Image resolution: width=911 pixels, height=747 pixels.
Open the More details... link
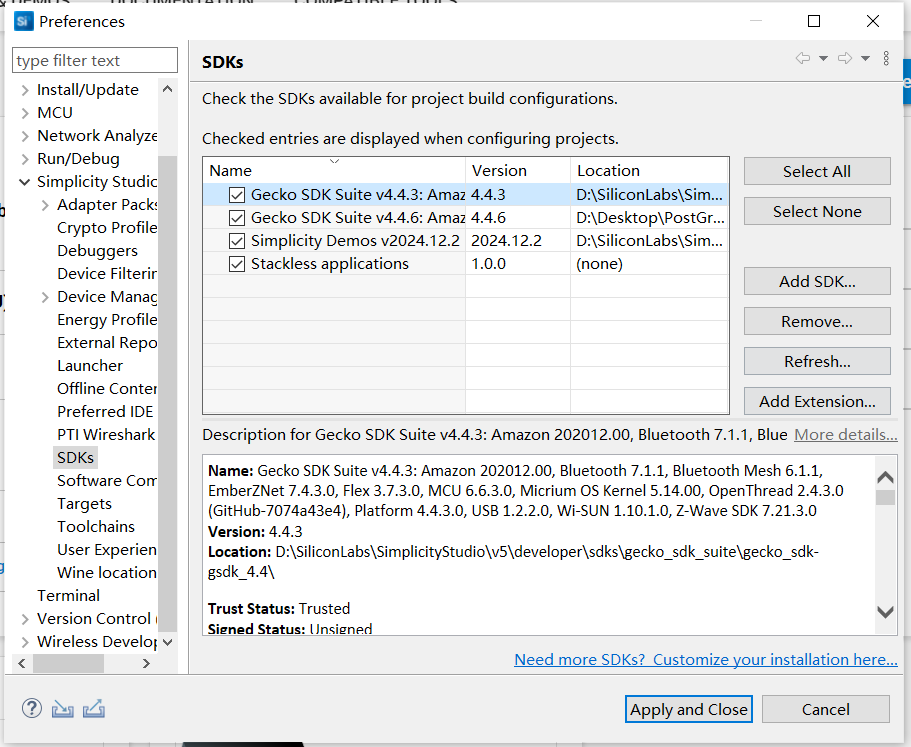845,434
